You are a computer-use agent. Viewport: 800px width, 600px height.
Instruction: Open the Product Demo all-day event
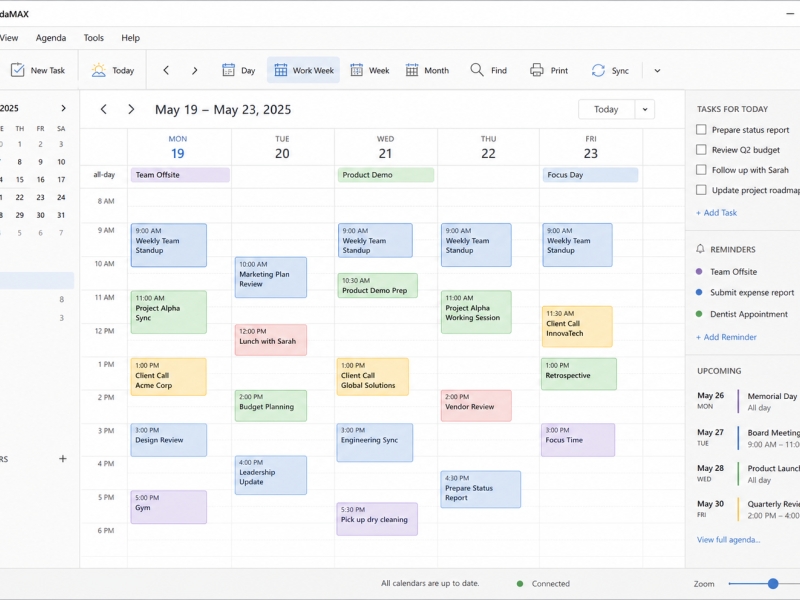pos(386,175)
